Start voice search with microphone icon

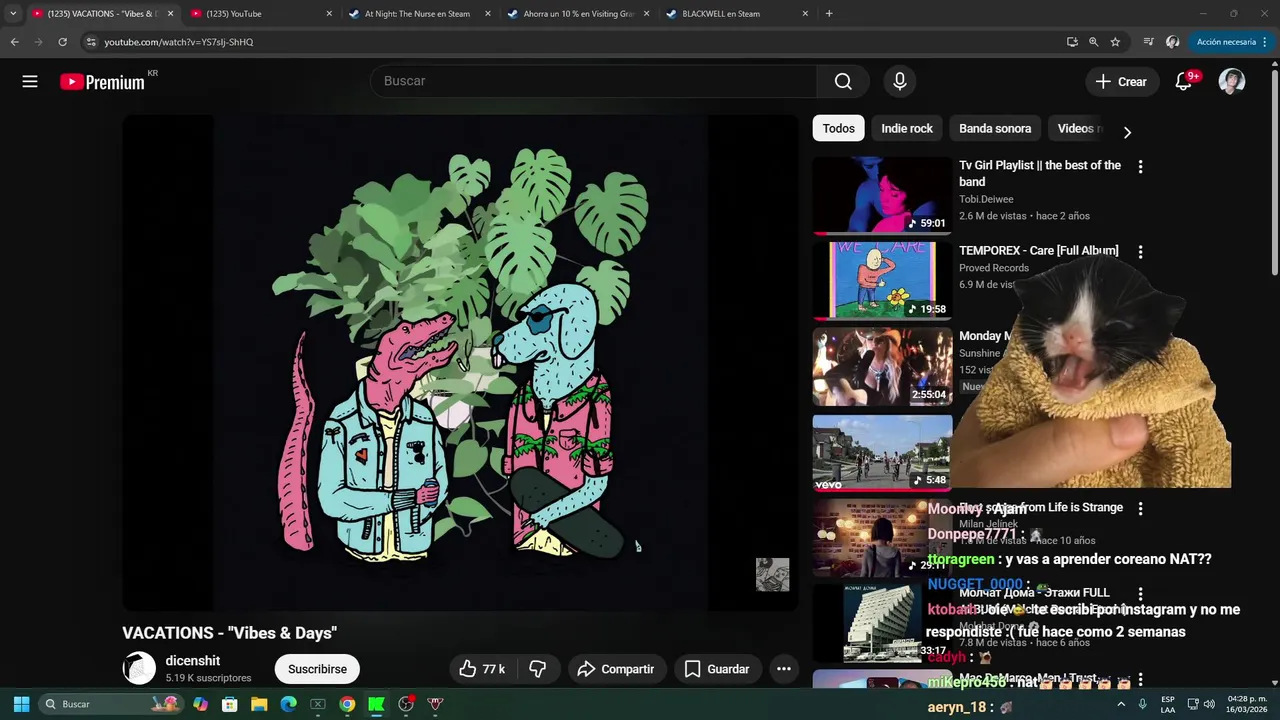(x=900, y=81)
